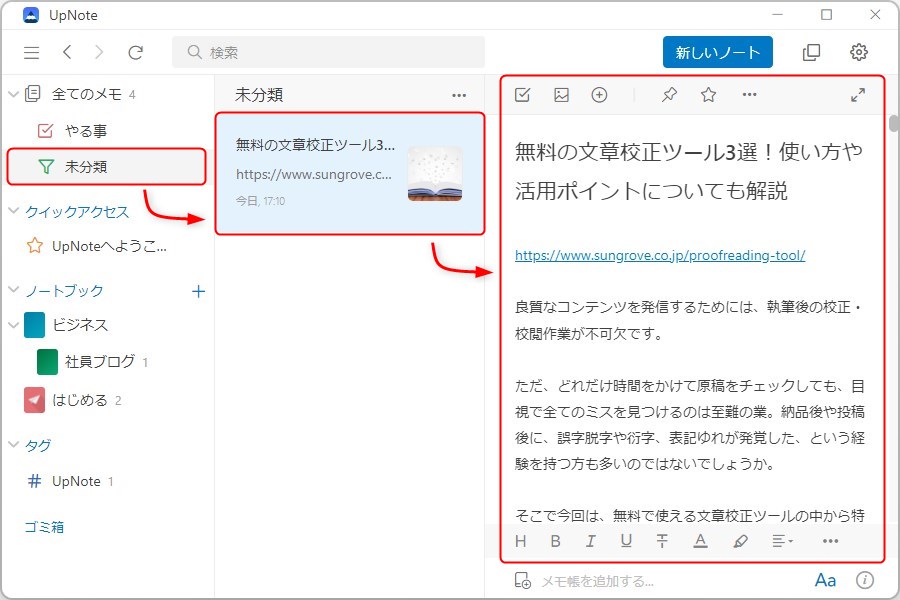Toggle underline formatting
This screenshot has height=600, width=900.
coord(626,541)
